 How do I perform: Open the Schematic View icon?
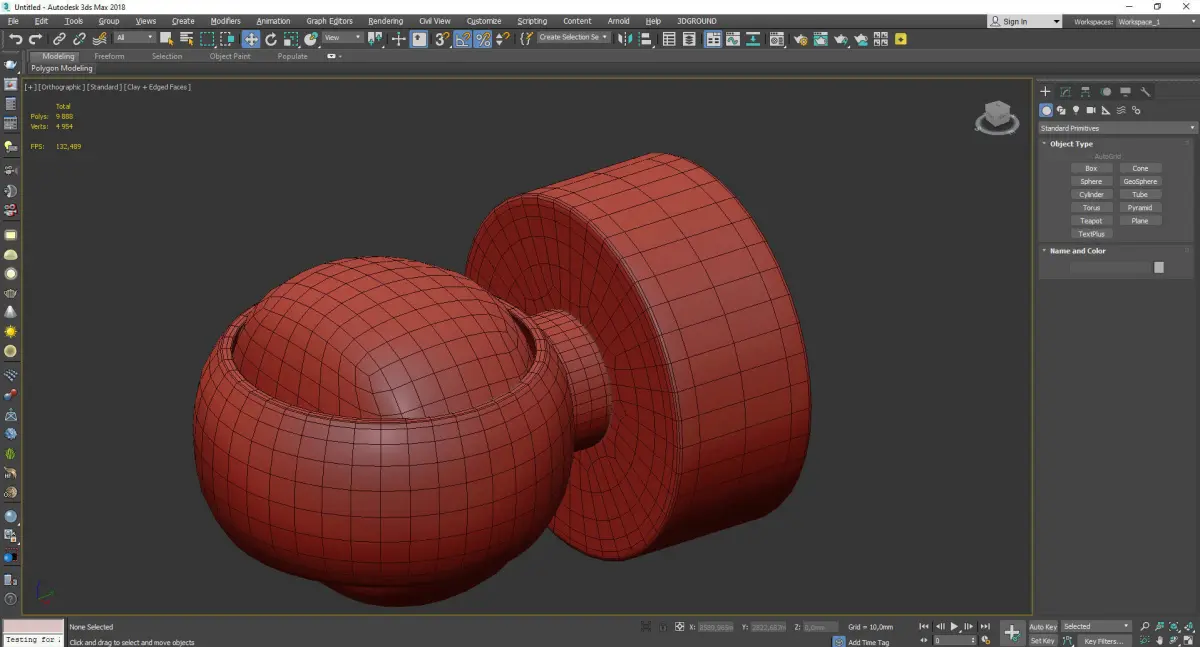pos(753,39)
